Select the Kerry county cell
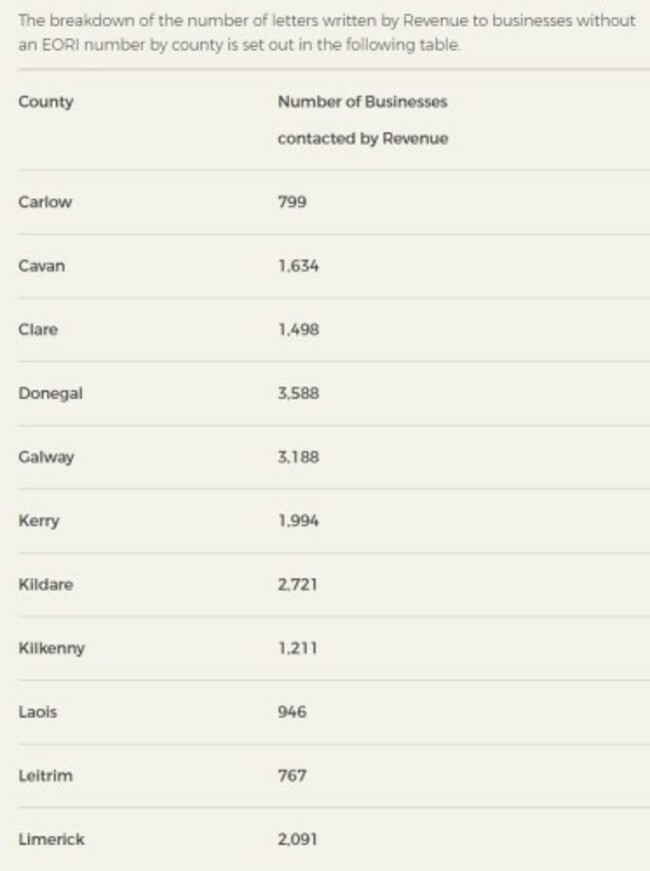 [38, 521]
